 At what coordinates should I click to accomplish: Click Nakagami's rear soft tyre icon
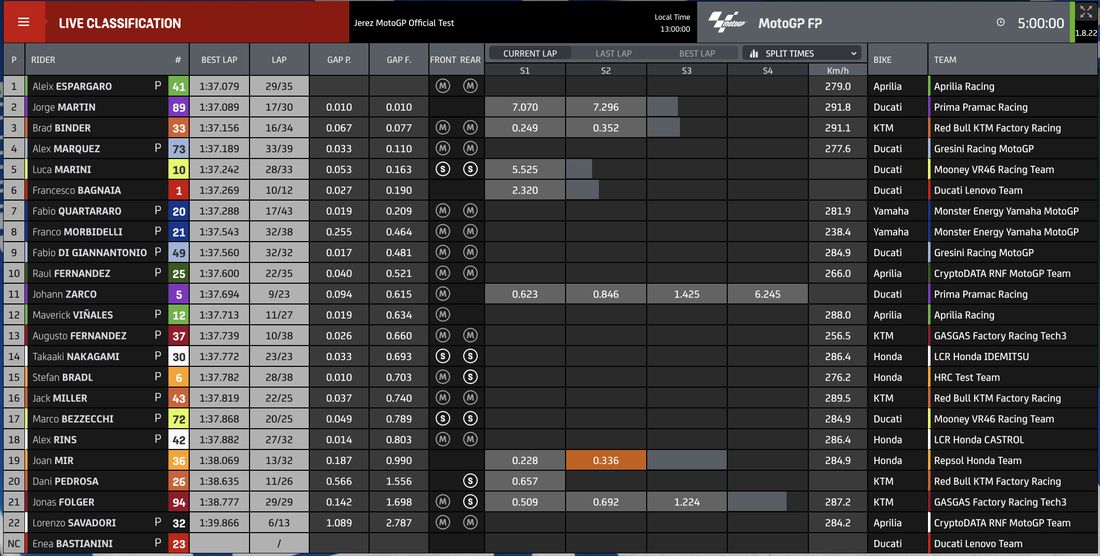pos(470,356)
